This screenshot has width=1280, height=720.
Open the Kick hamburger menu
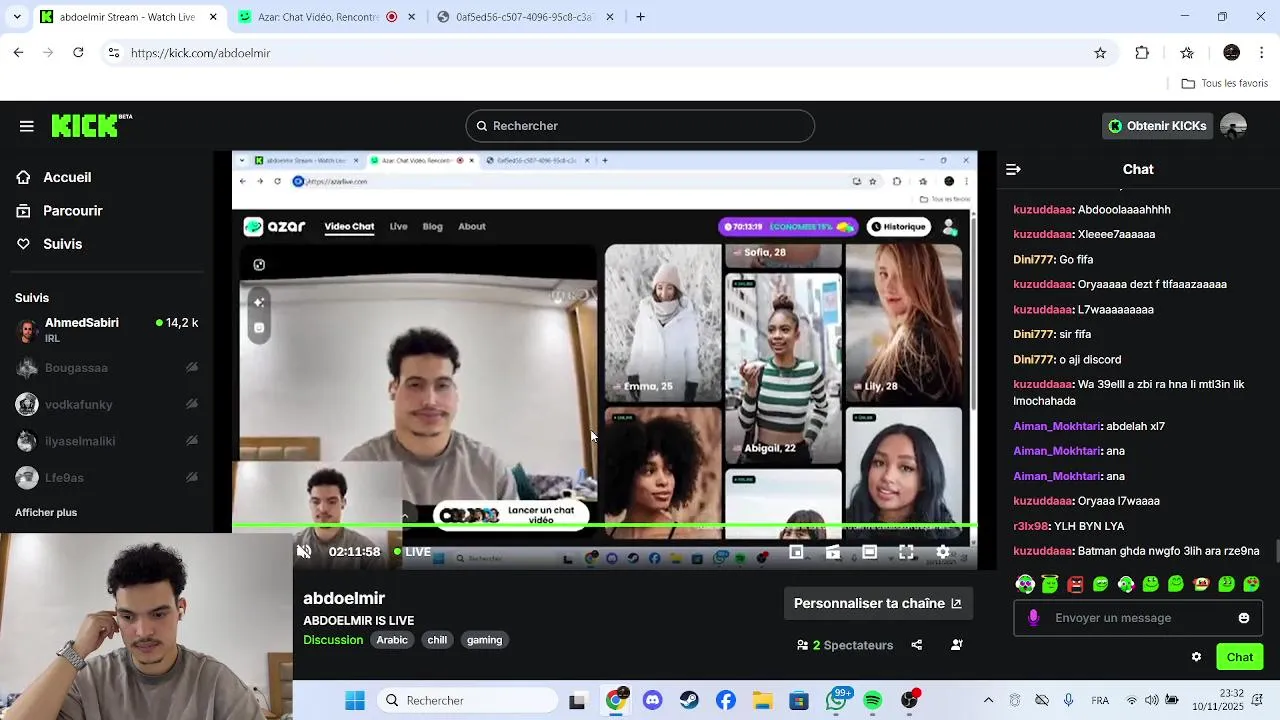27,126
